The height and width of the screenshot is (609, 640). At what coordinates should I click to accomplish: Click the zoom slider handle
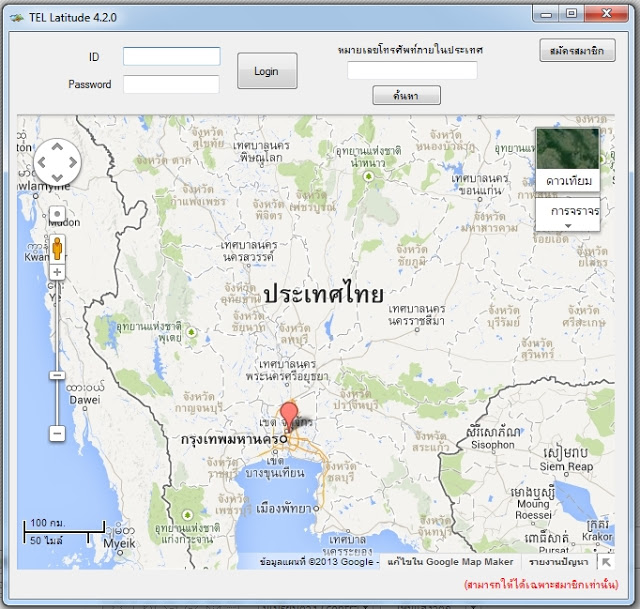57,375
